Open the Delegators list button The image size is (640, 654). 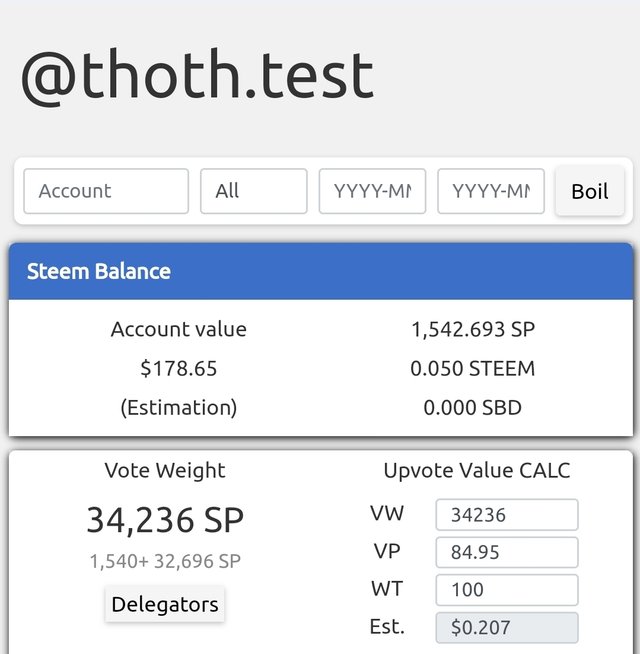pos(165,604)
